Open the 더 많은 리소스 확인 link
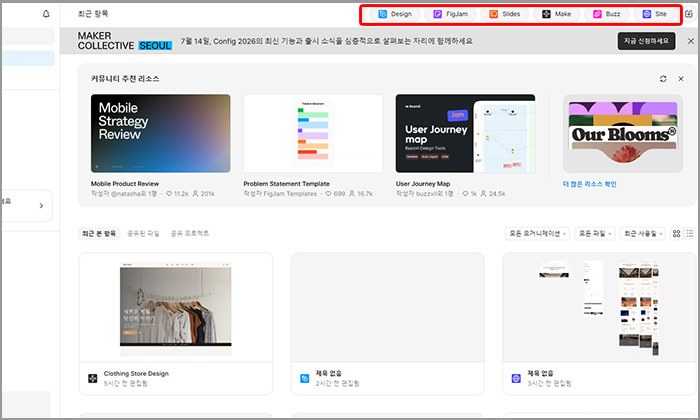The height and width of the screenshot is (420, 700). pyautogui.click(x=589, y=184)
